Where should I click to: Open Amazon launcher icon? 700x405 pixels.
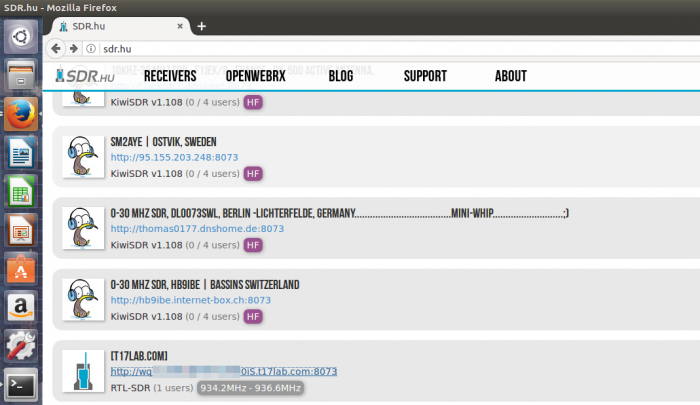click(21, 307)
